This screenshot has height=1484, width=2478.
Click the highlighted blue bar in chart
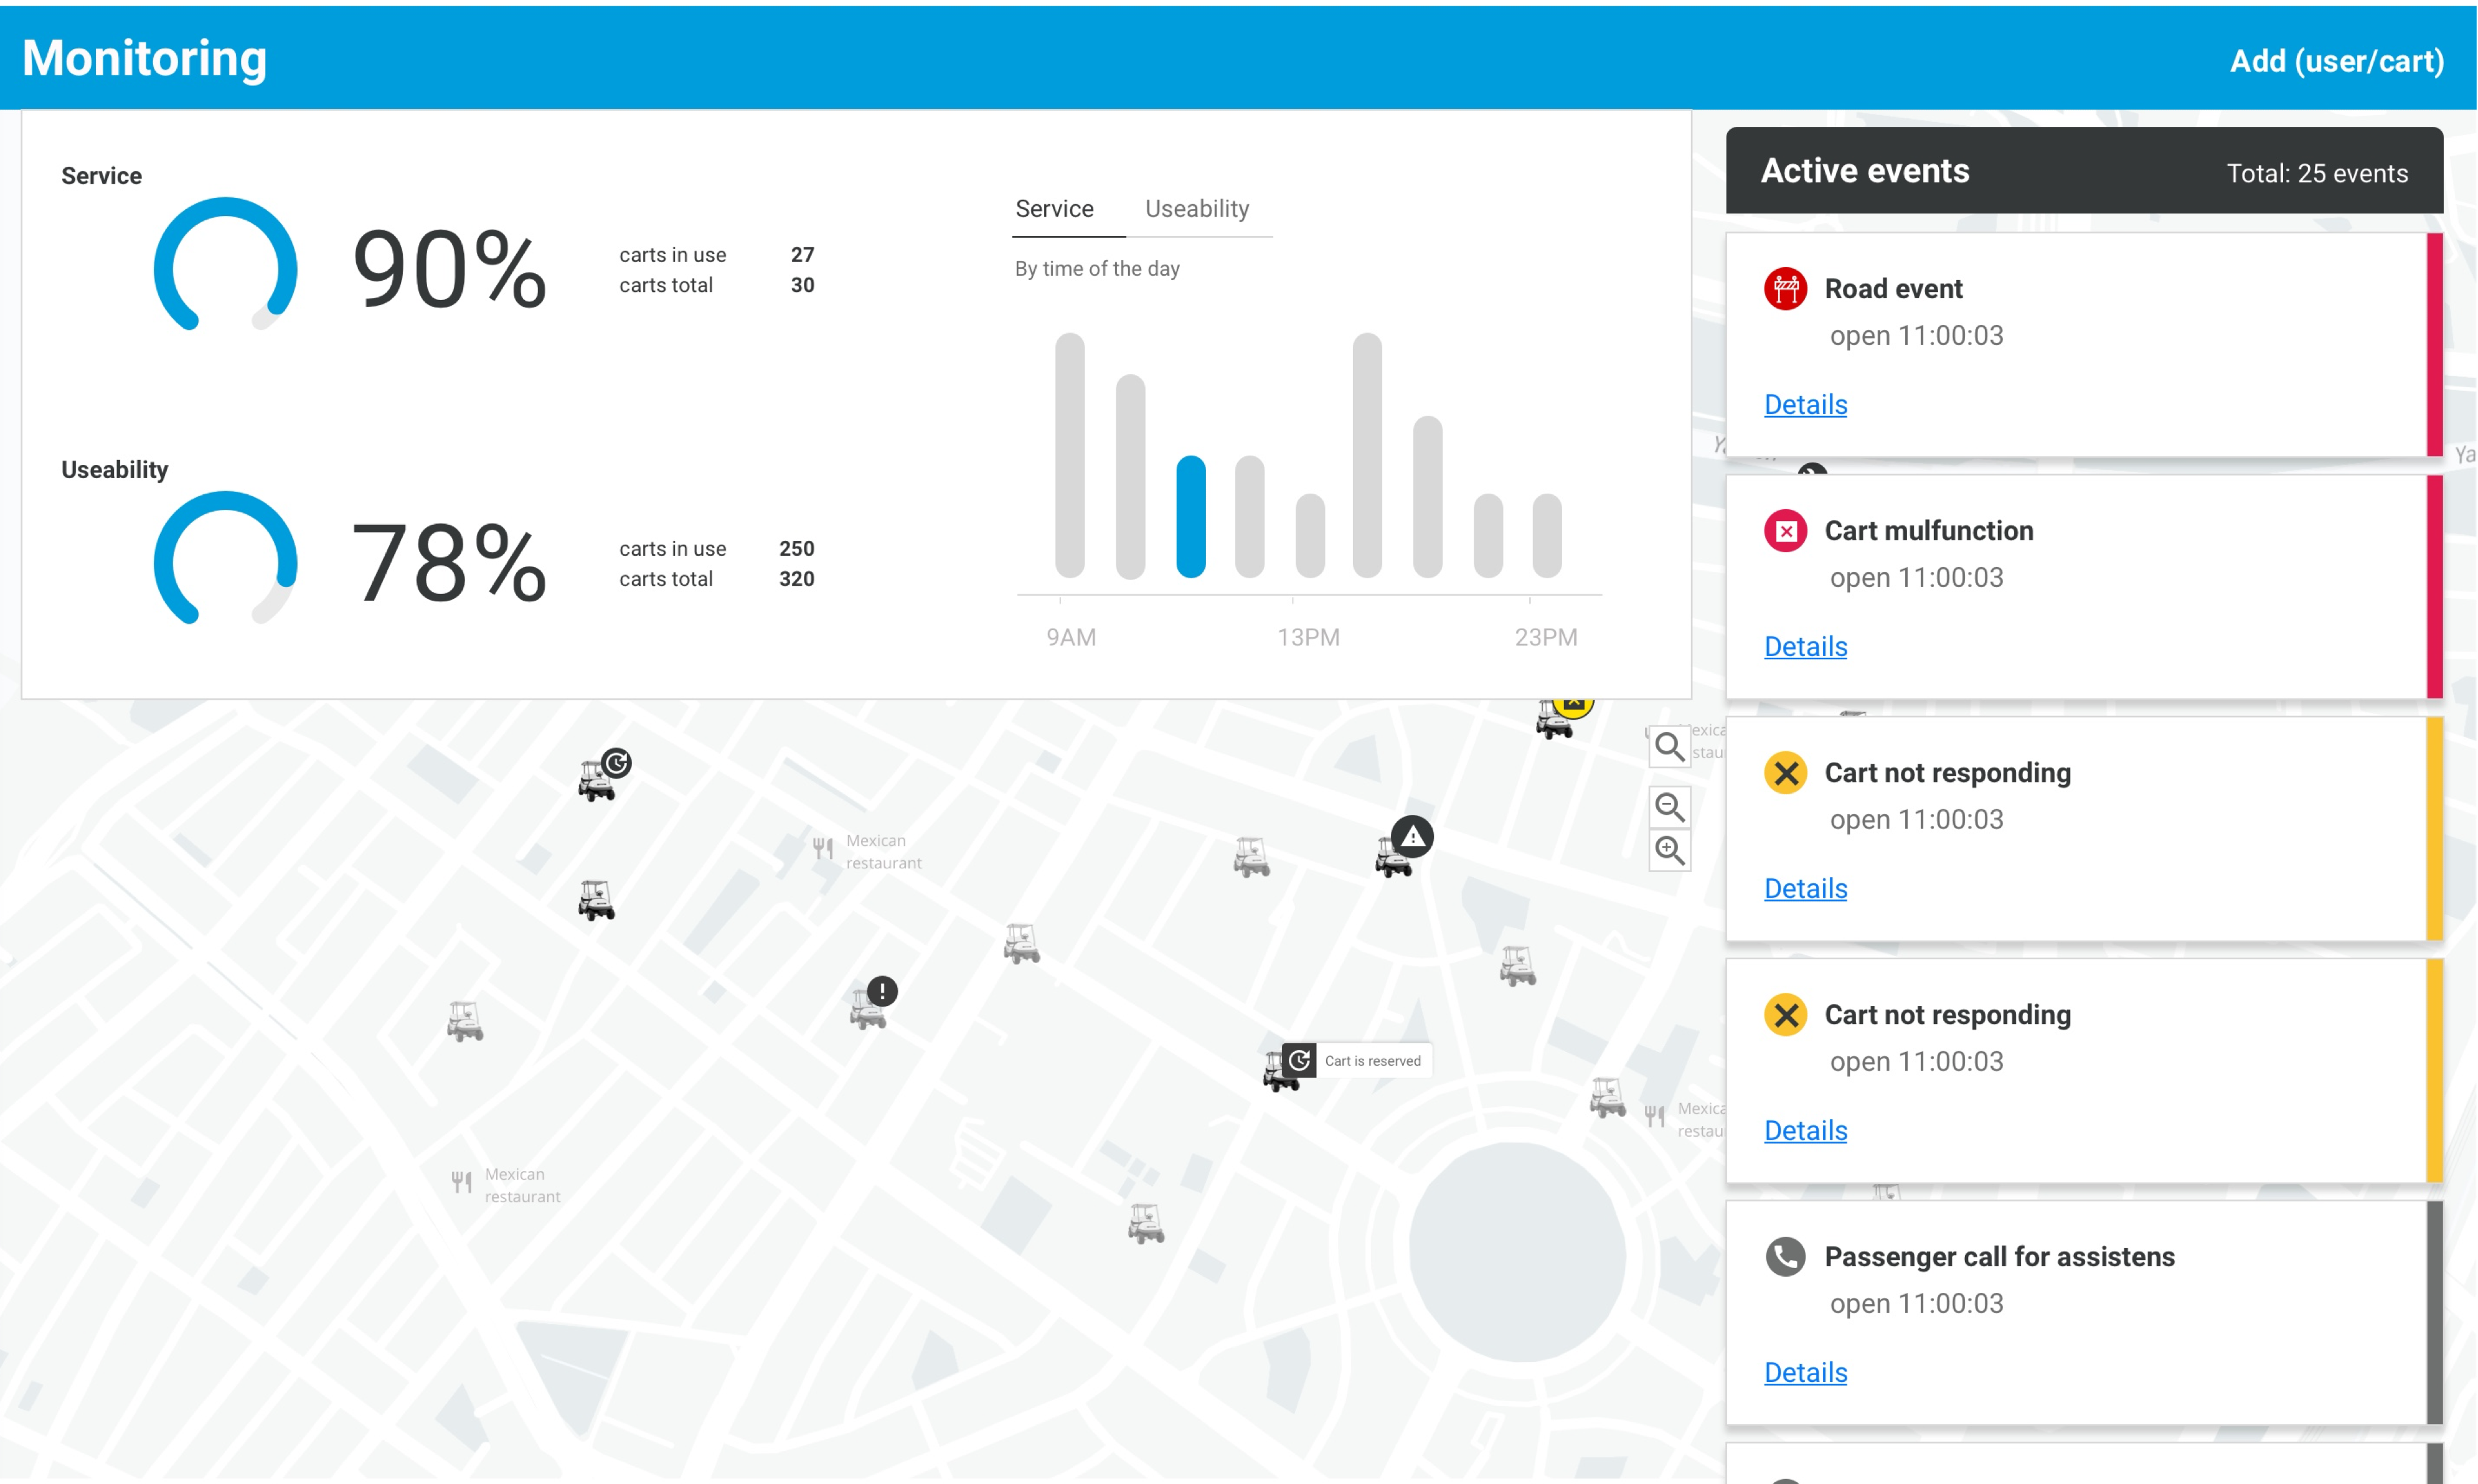pyautogui.click(x=1190, y=516)
